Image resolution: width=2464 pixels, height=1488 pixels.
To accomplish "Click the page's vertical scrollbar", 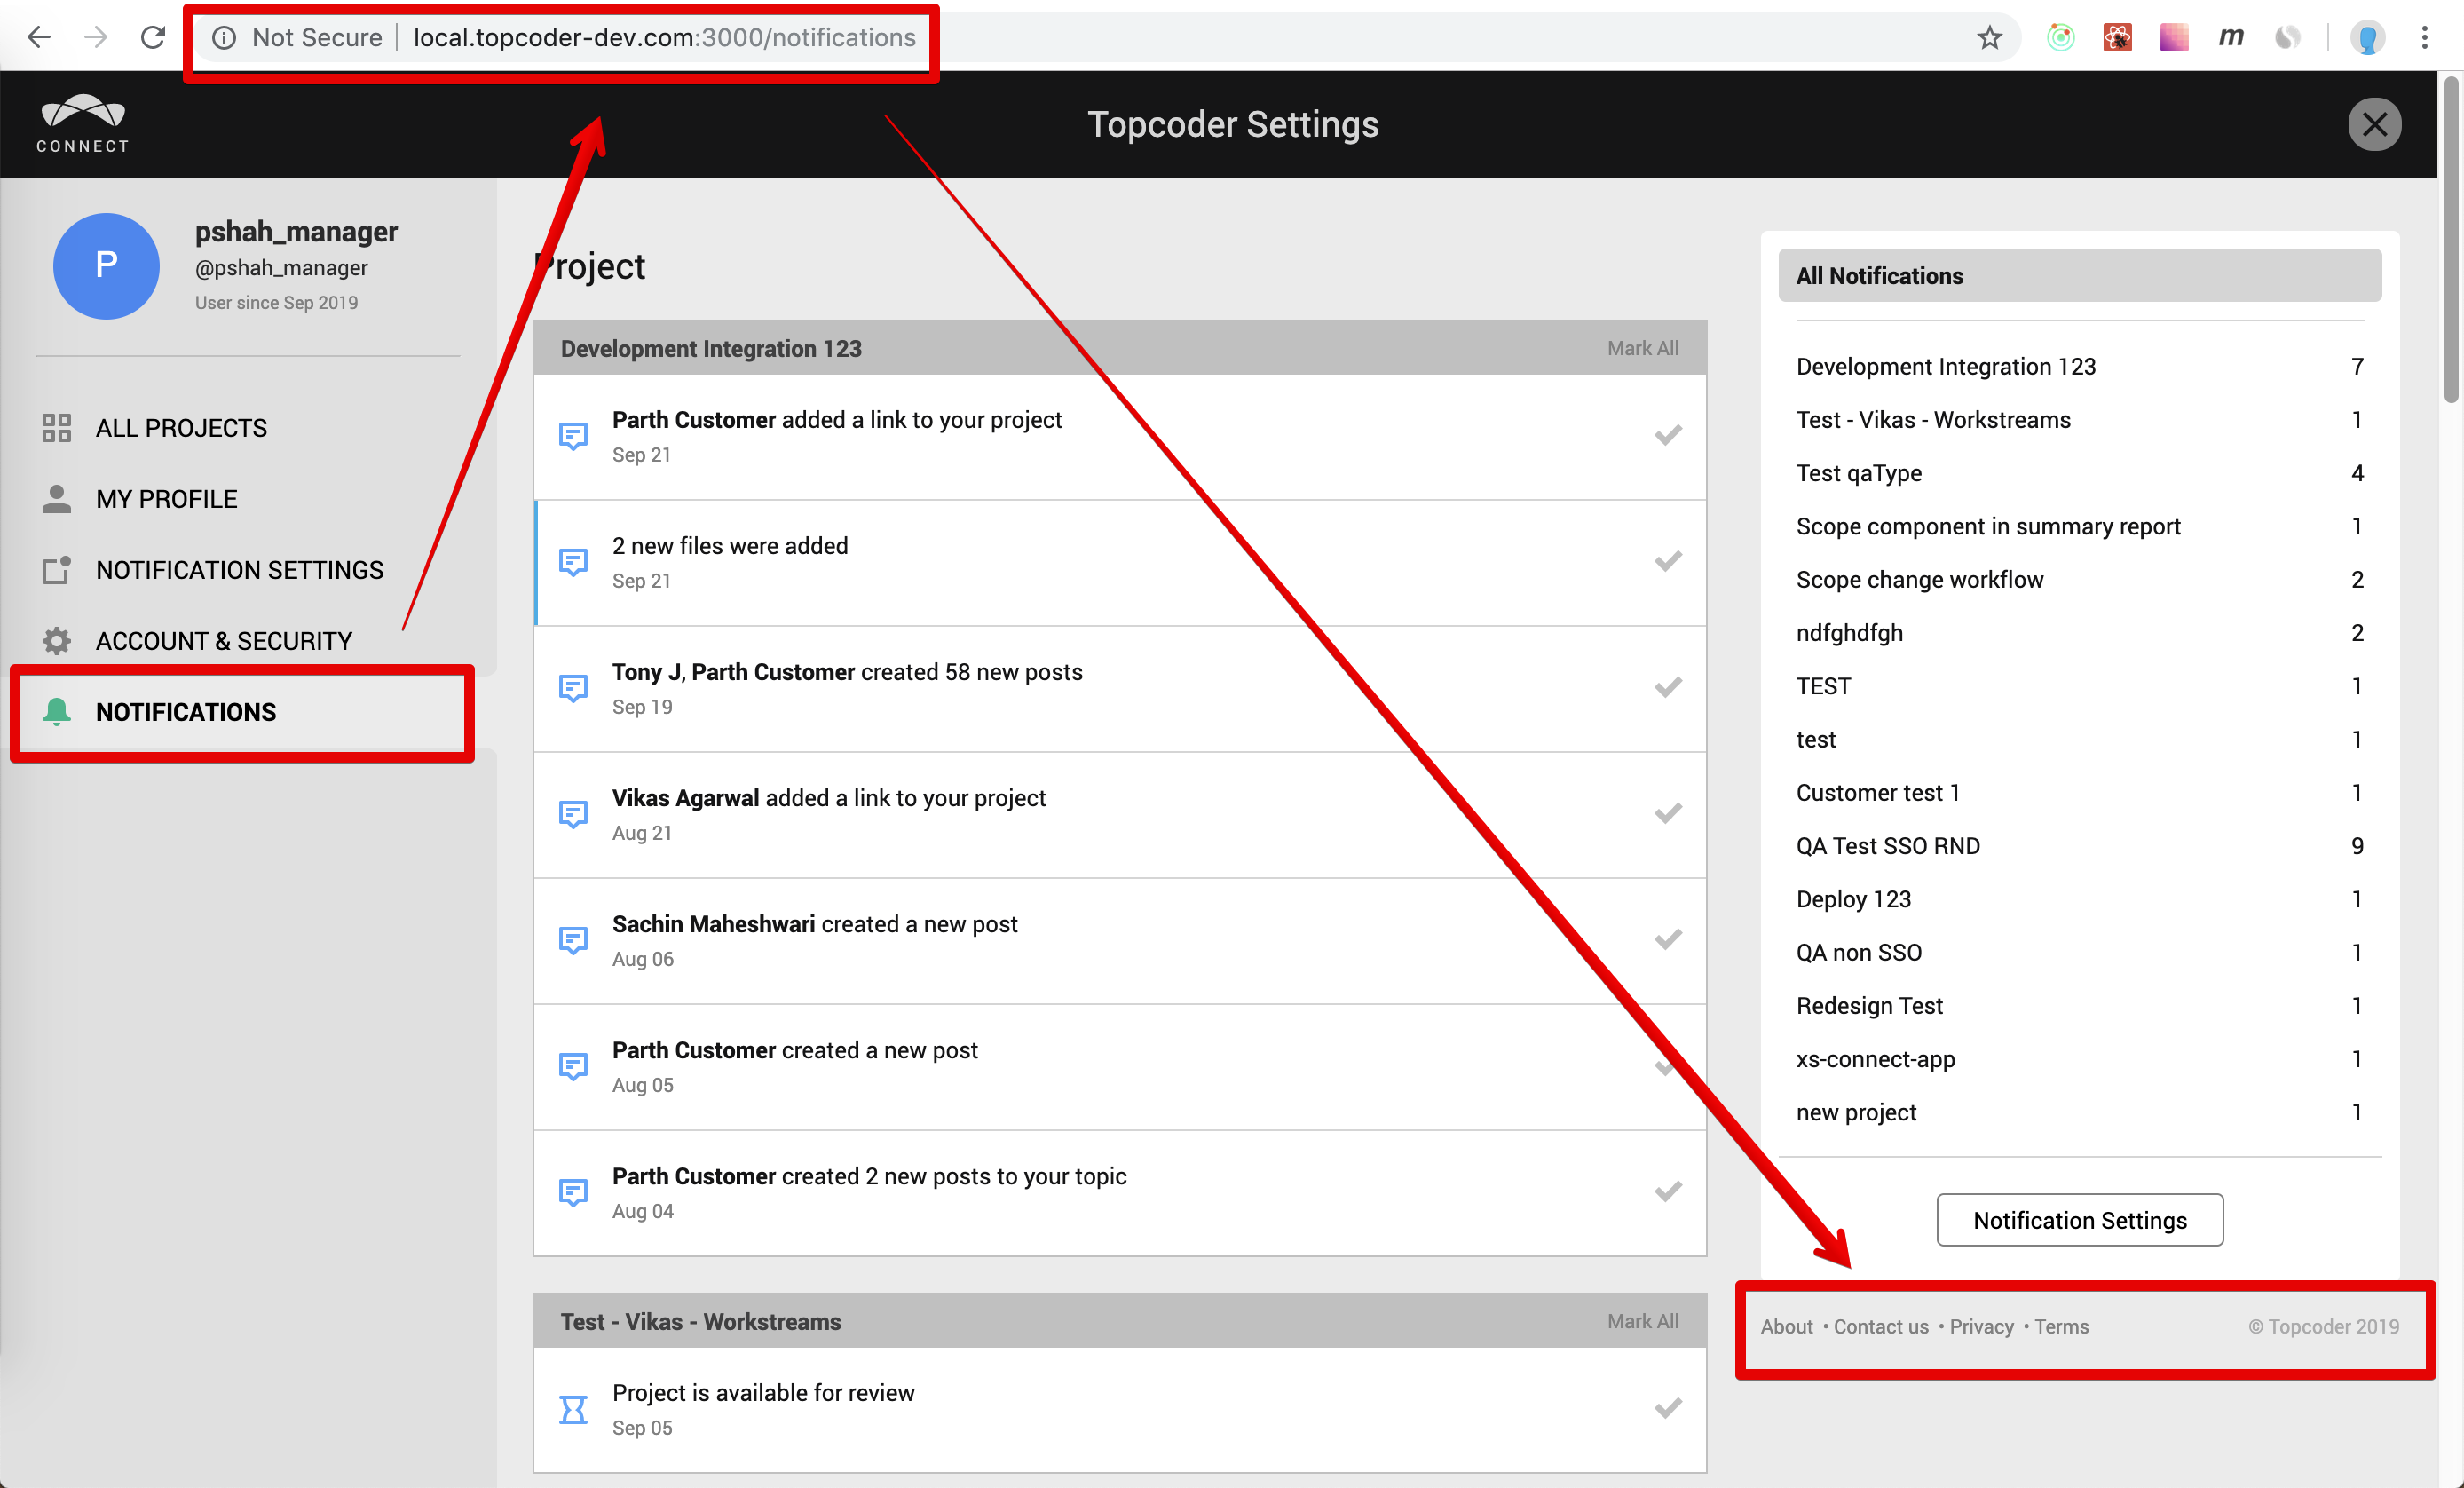I will coord(2451,240).
